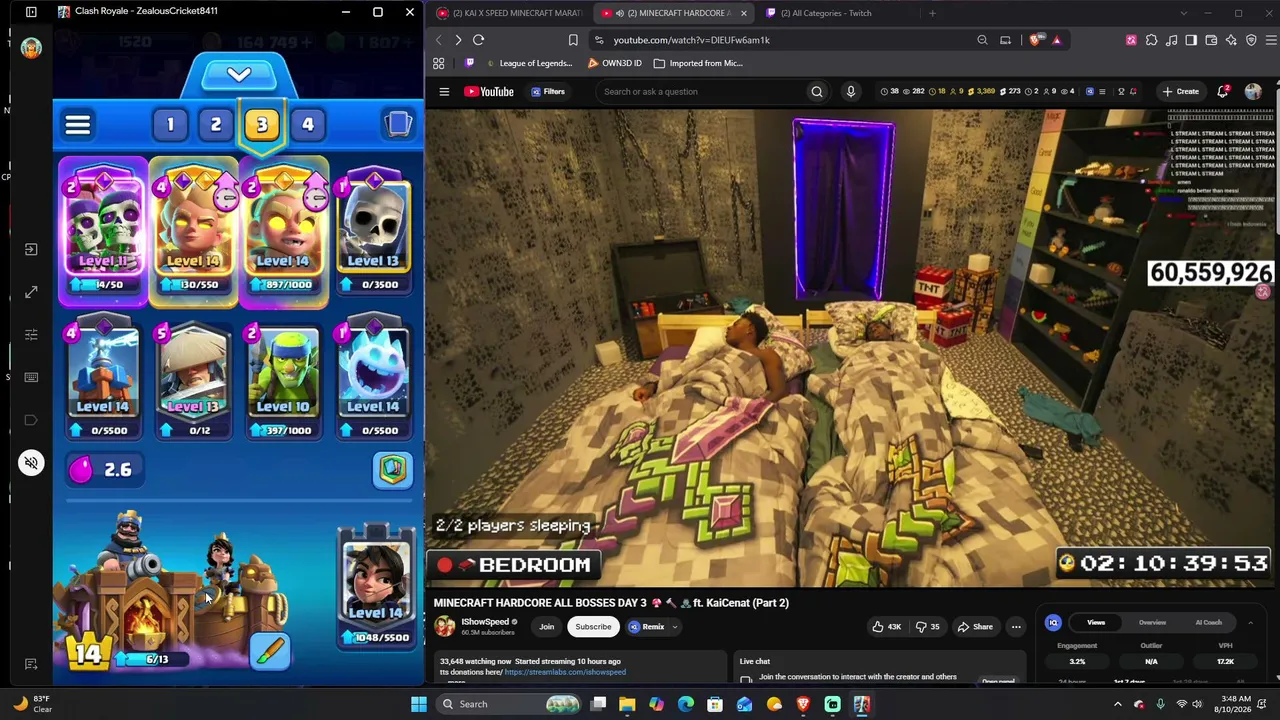Edit tower skin with the pencil icon

coord(271,651)
